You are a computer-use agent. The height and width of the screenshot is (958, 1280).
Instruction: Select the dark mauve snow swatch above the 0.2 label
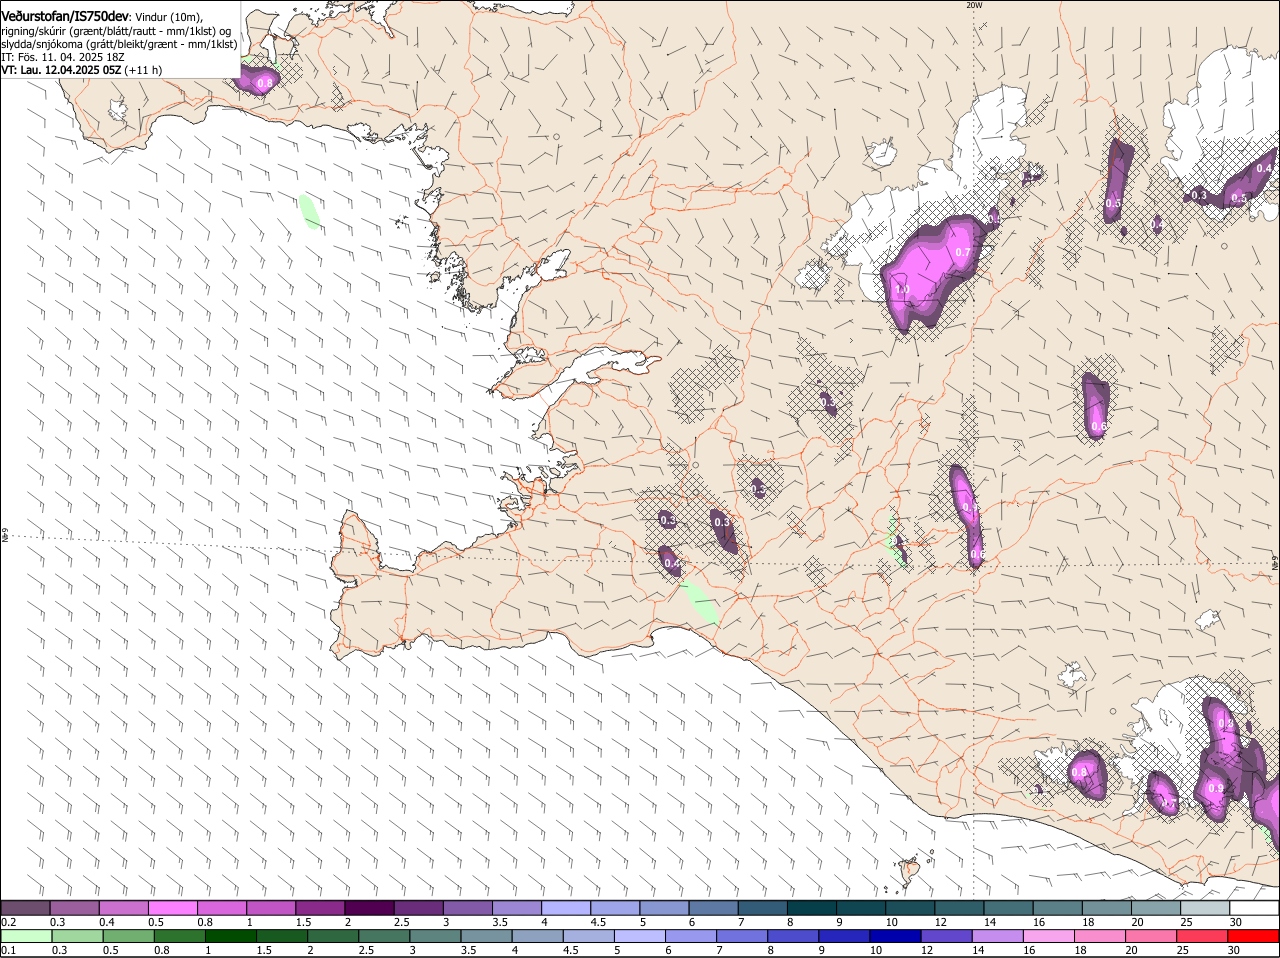point(25,907)
